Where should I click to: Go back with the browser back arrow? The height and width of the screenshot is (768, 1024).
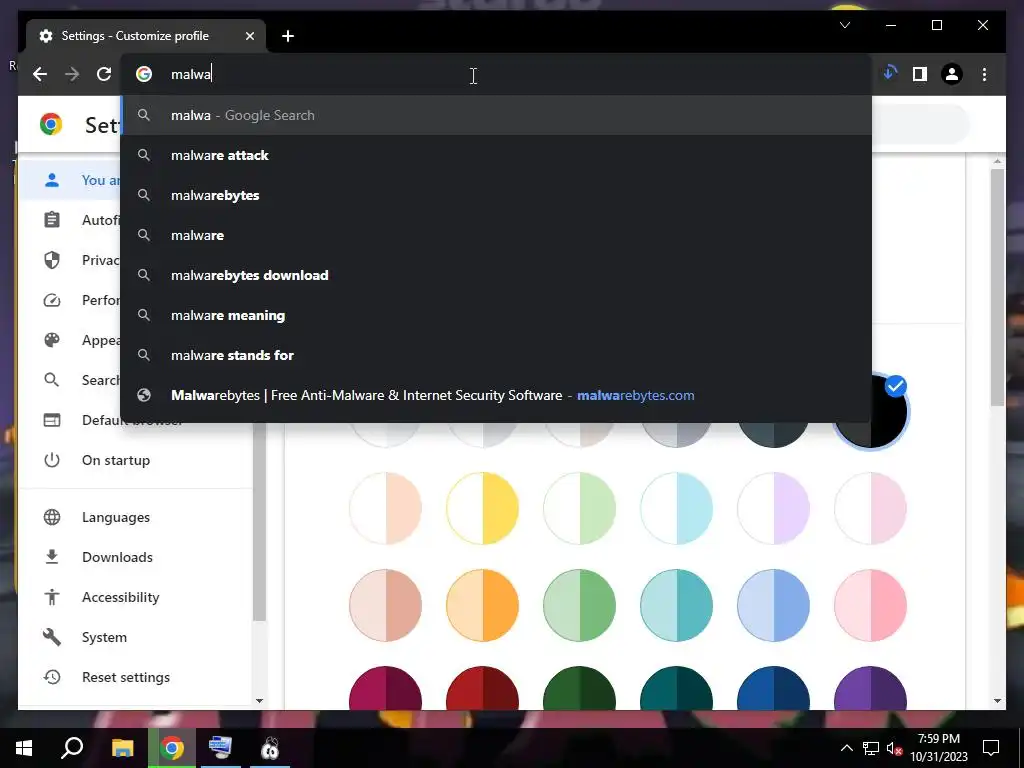pos(40,74)
